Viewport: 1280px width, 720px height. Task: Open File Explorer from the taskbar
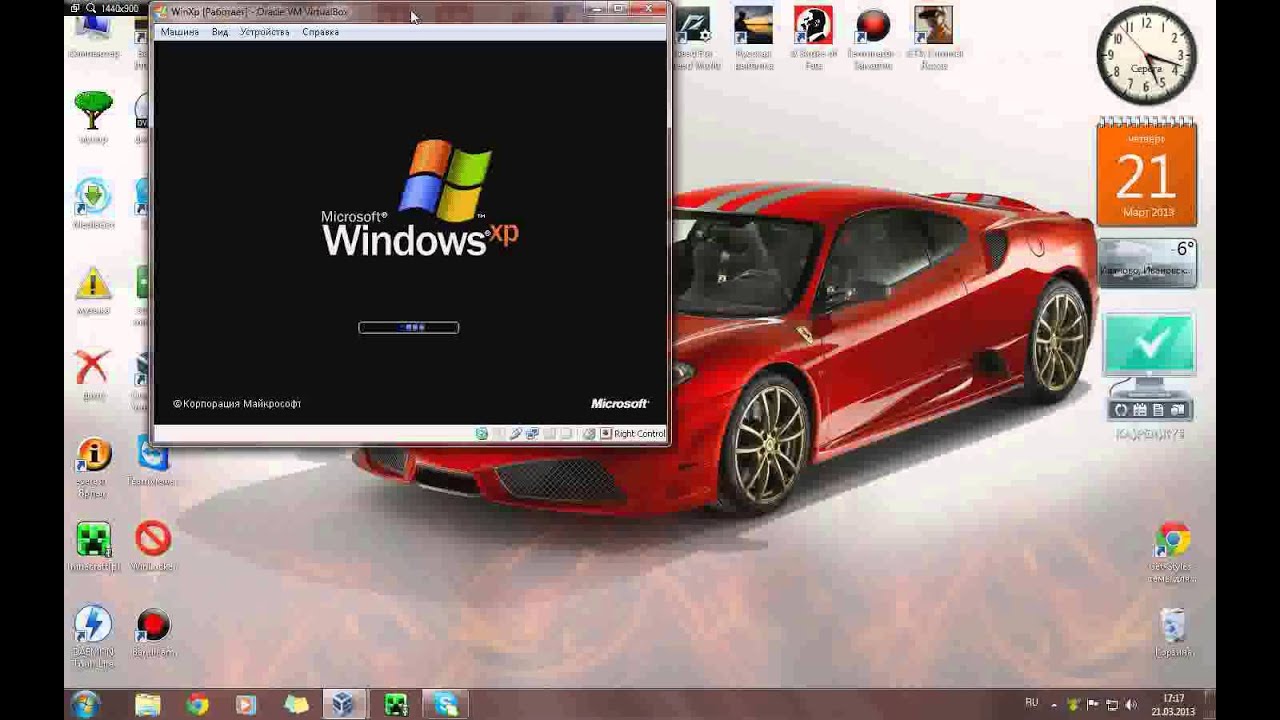(147, 705)
